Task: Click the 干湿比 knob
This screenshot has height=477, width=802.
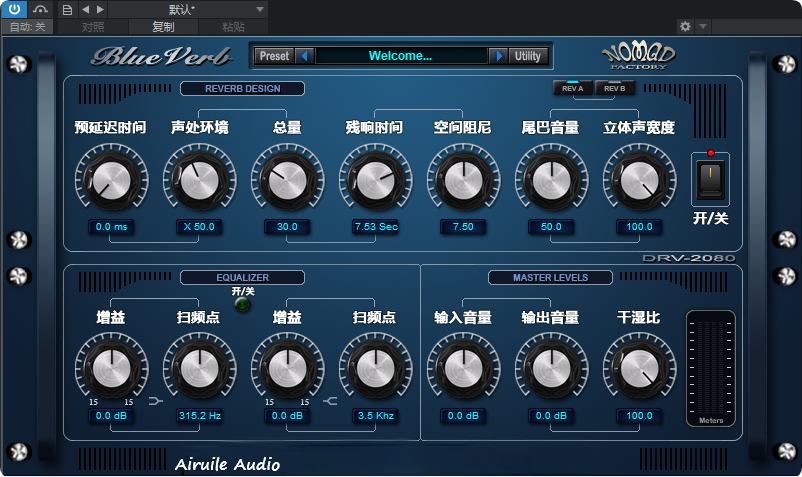Action: pyautogui.click(x=639, y=369)
